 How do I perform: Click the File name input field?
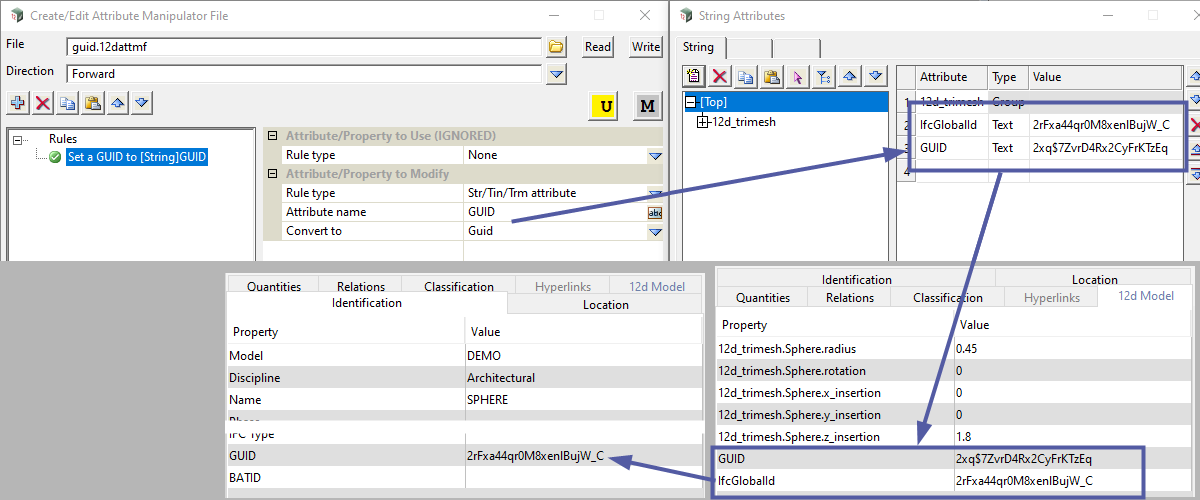coord(304,47)
